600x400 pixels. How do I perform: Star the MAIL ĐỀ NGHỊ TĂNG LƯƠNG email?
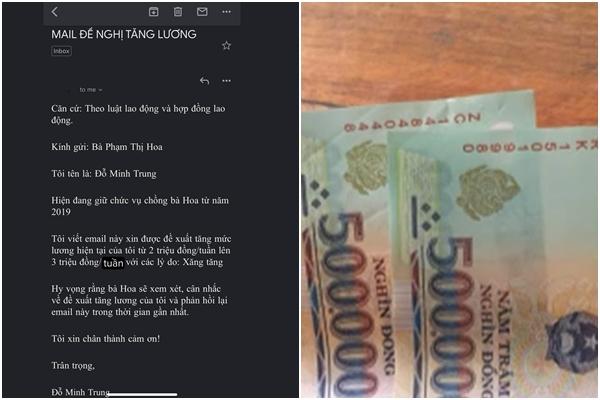pos(227,46)
